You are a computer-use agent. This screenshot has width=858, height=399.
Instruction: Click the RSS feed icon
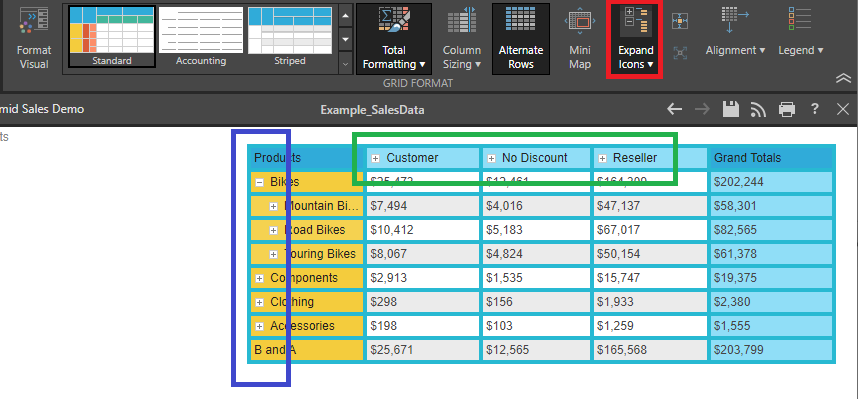[x=758, y=109]
